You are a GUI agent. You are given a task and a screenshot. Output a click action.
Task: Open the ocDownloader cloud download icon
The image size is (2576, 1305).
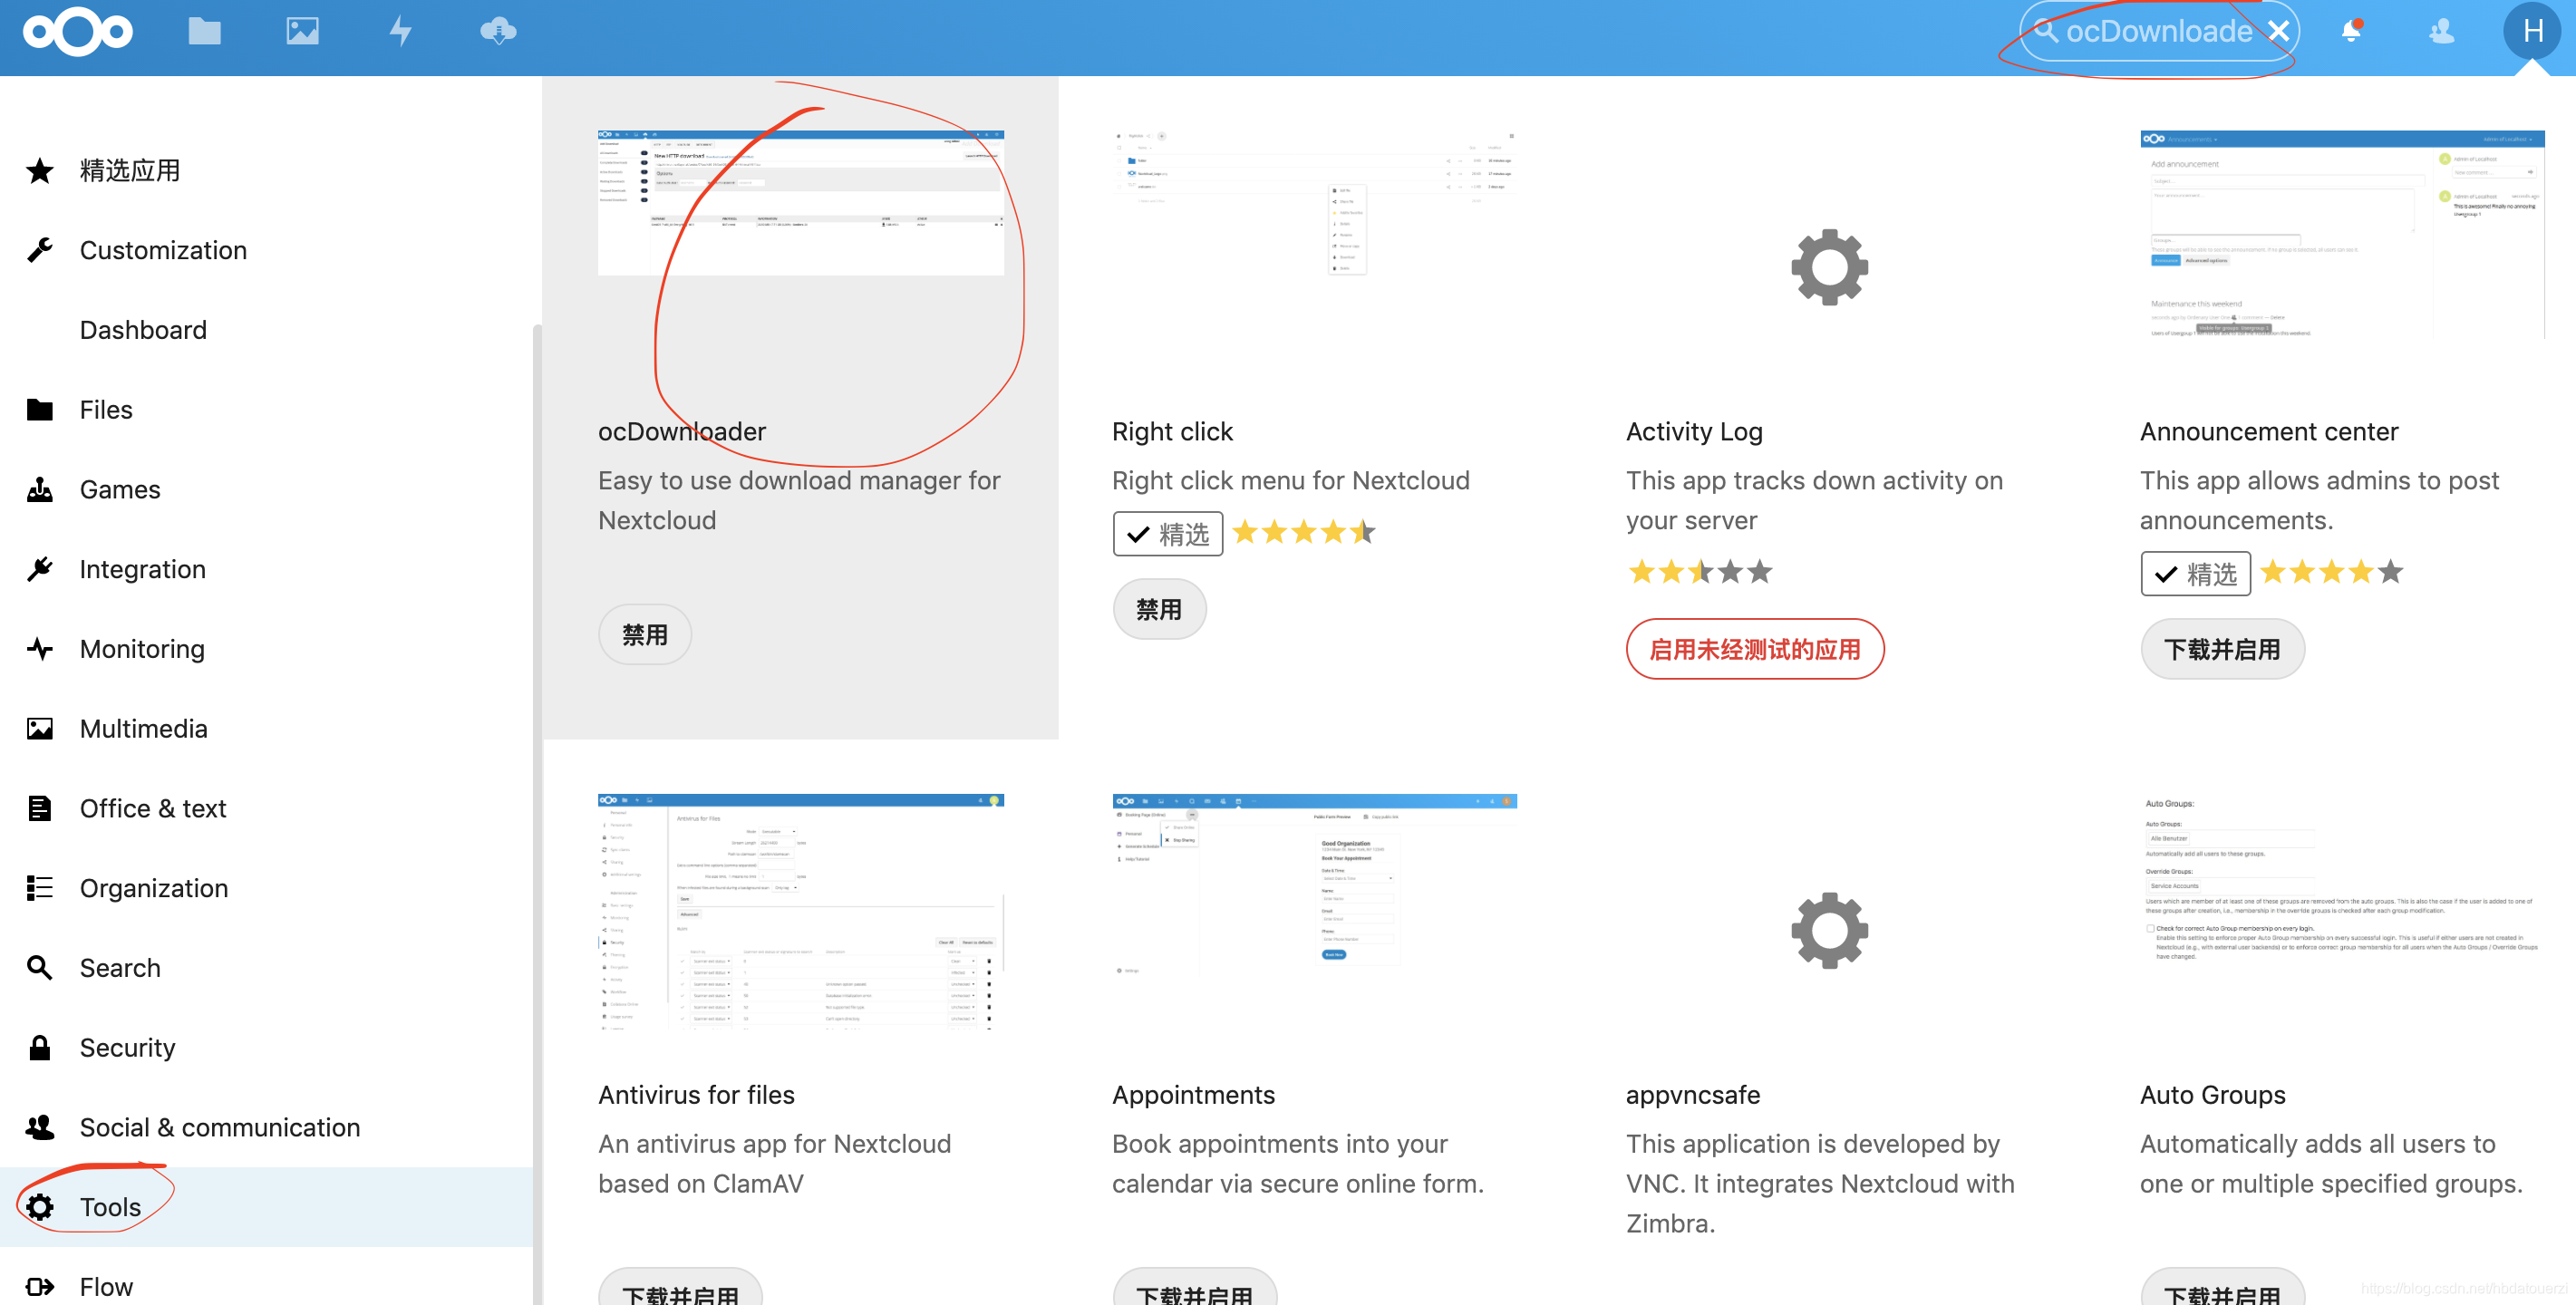[498, 31]
